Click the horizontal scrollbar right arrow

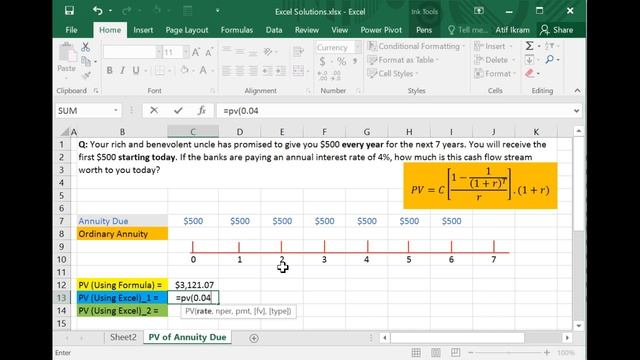567,338
